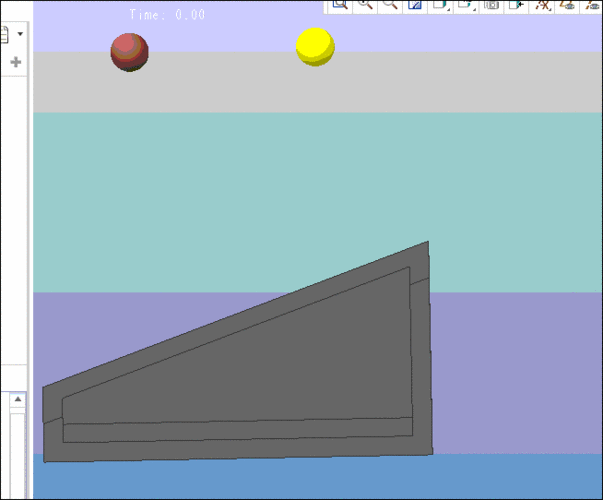Screen dimensions: 603x500
Task: Click the scrollbar track below the up arrow
Action: 17,450
